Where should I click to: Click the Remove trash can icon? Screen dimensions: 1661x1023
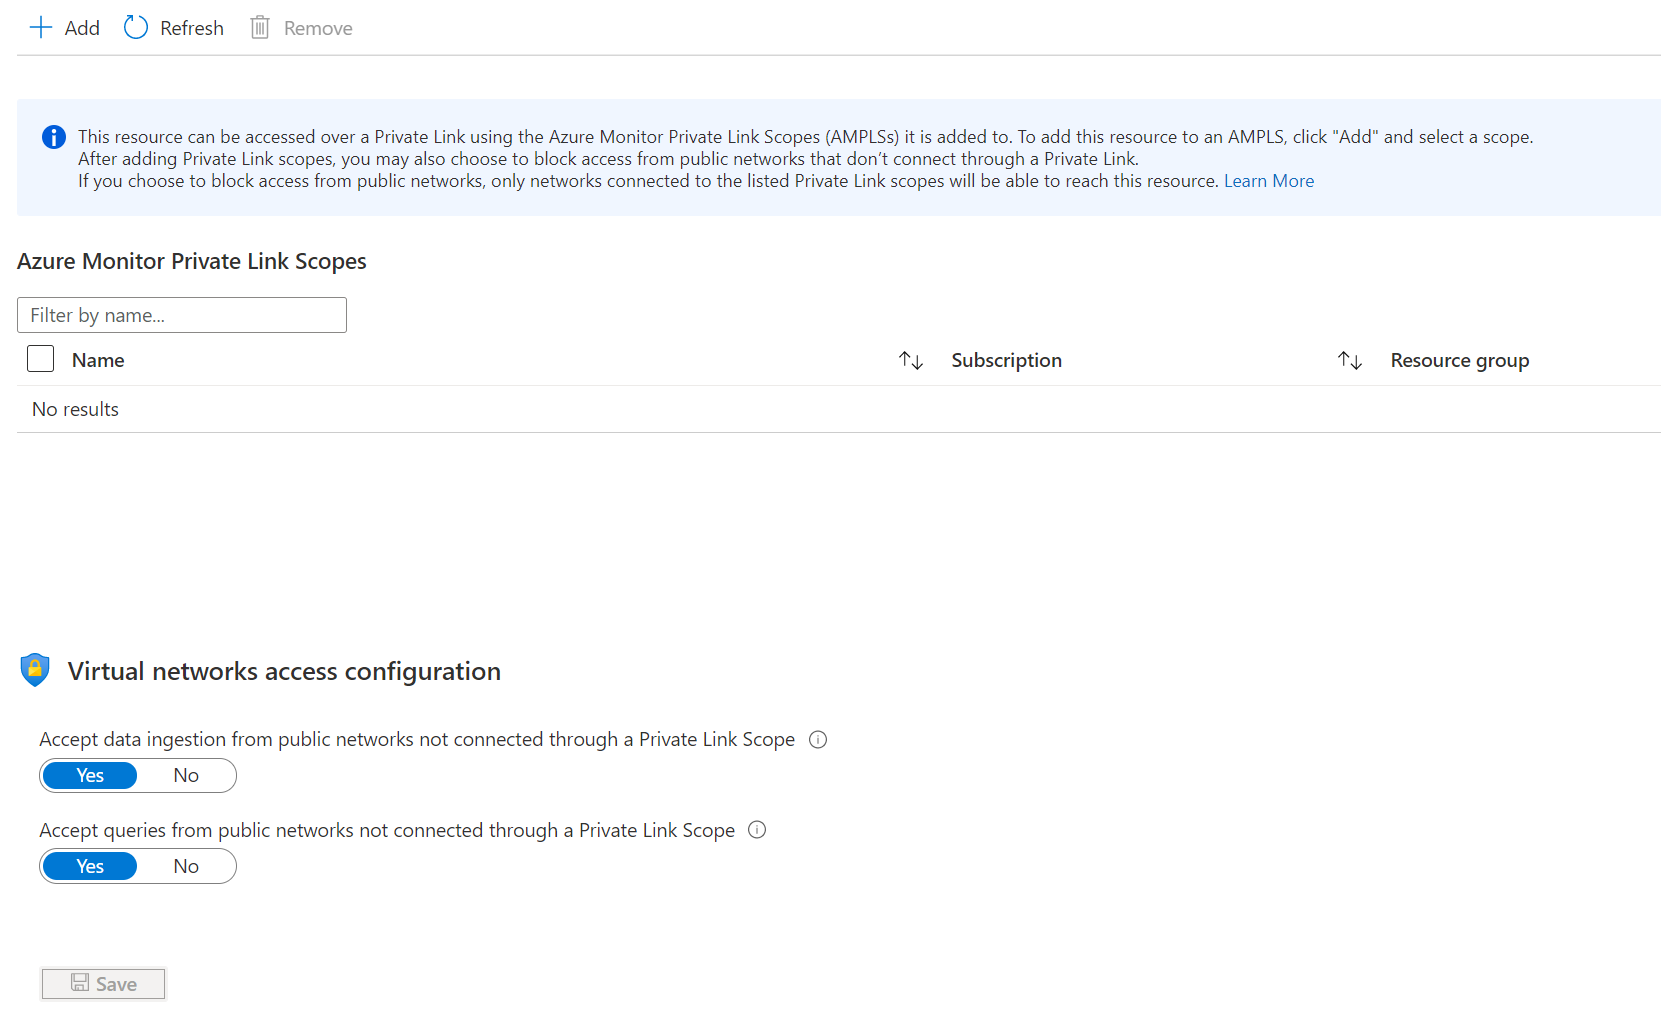pyautogui.click(x=260, y=28)
